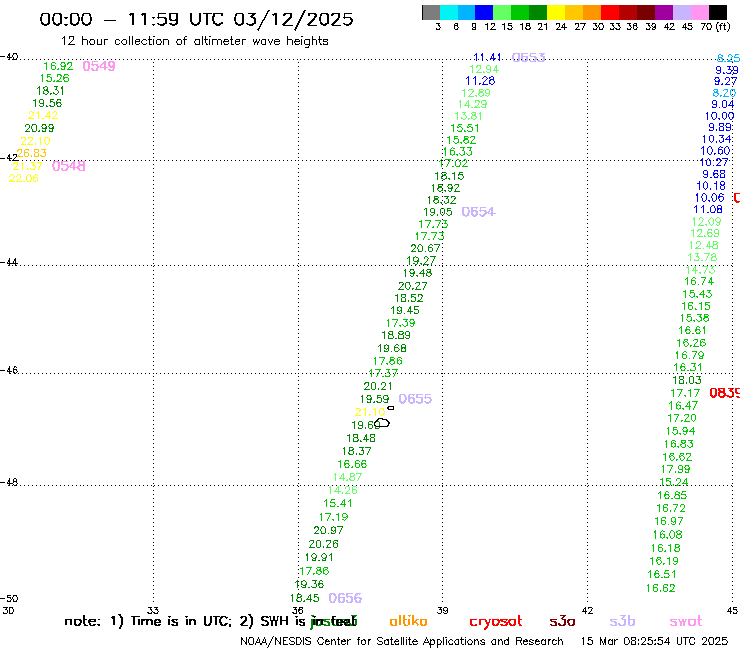Click the wave height value 17.02

click(x=454, y=164)
